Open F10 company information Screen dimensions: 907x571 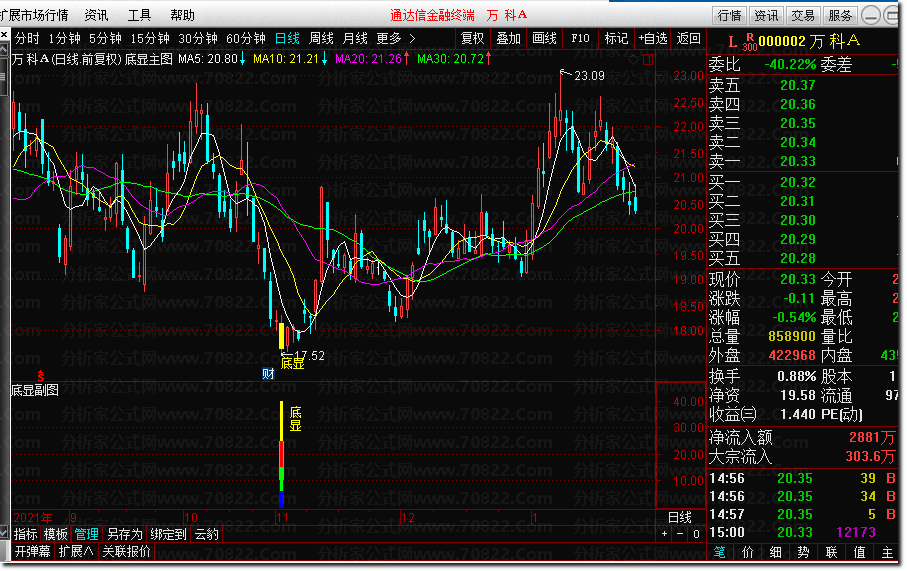(x=580, y=39)
